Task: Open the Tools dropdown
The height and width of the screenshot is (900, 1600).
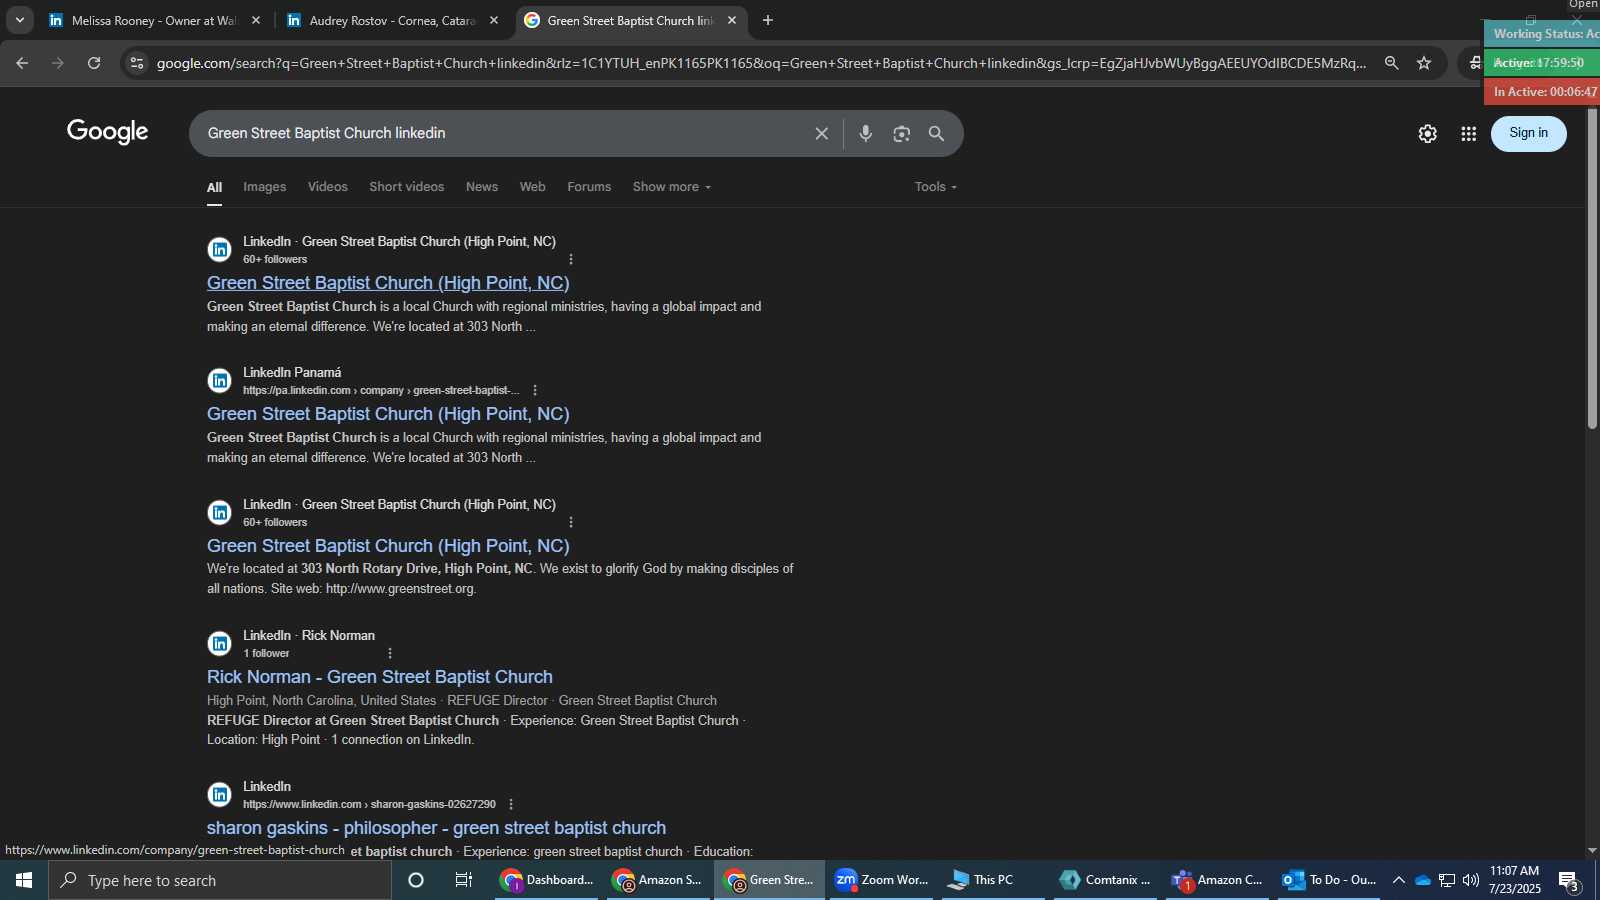Action: coord(936,187)
